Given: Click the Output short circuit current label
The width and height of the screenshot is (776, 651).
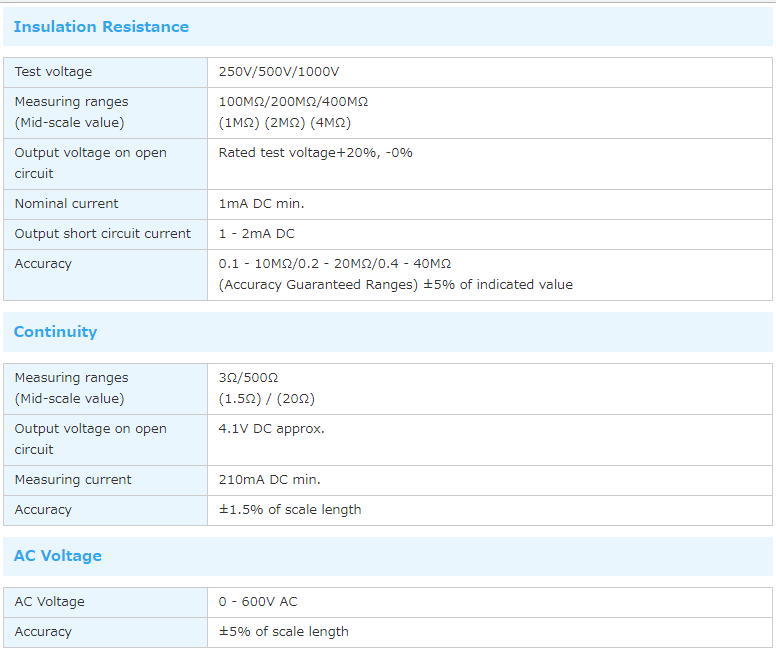Looking at the screenshot, I should point(102,234).
